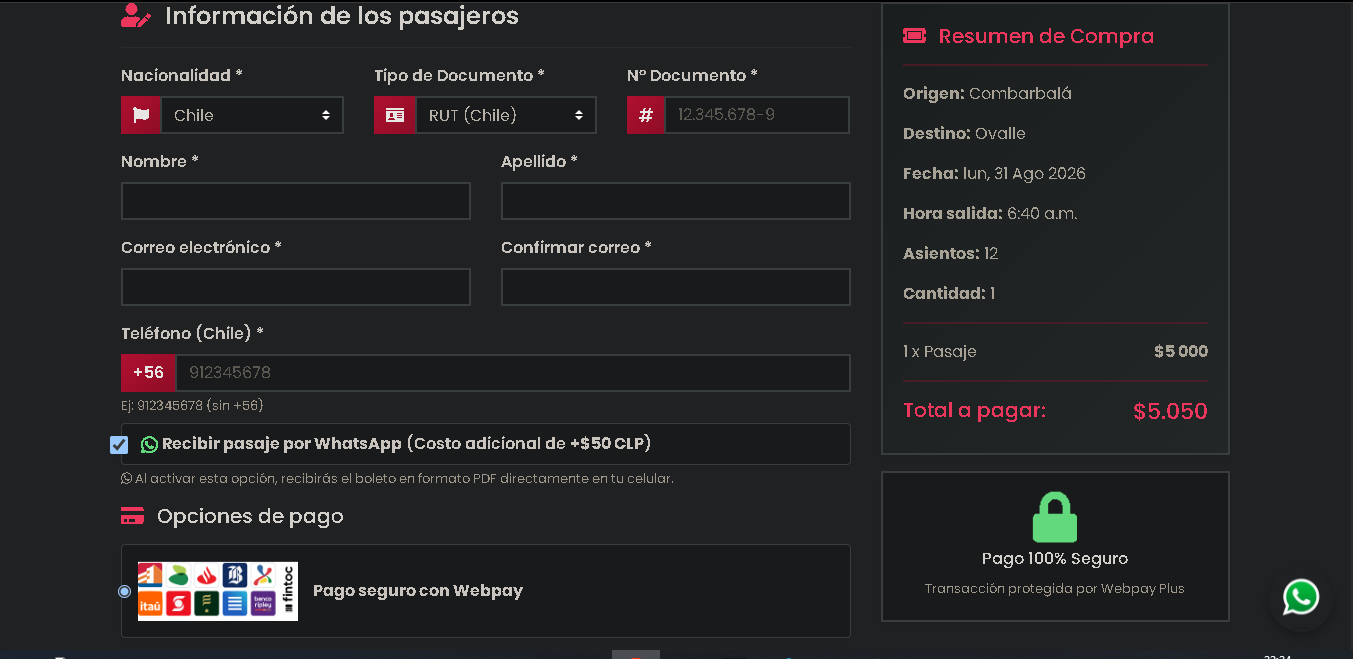Select the Pago seguro con Webpay radio

(124, 591)
